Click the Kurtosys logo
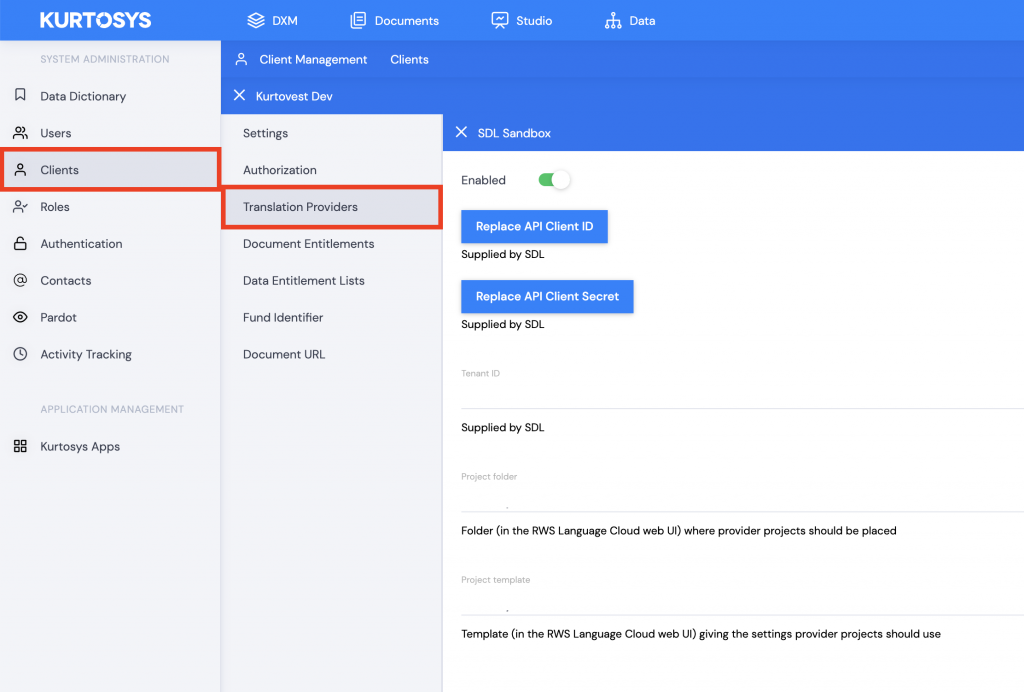The height and width of the screenshot is (692, 1024). 95,20
